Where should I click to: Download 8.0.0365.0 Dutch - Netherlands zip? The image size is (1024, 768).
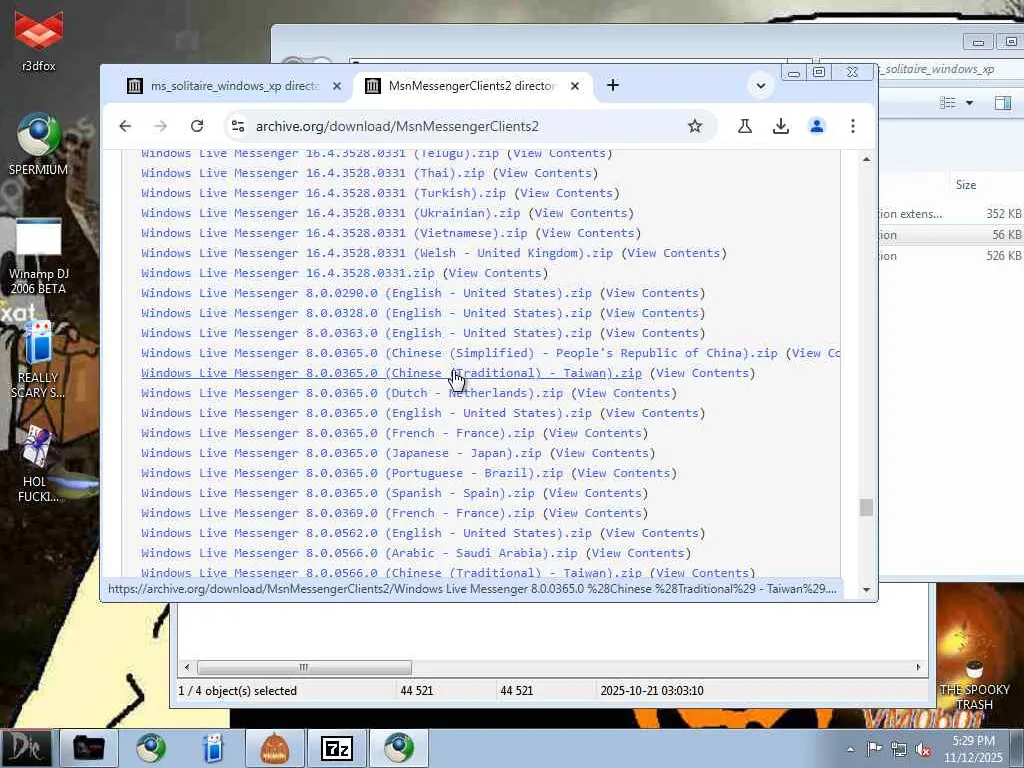352,393
